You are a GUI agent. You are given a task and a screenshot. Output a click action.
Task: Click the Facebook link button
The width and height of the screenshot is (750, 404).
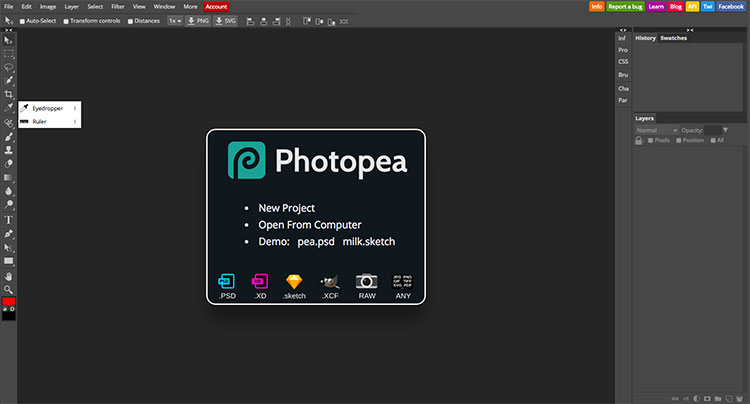[731, 7]
